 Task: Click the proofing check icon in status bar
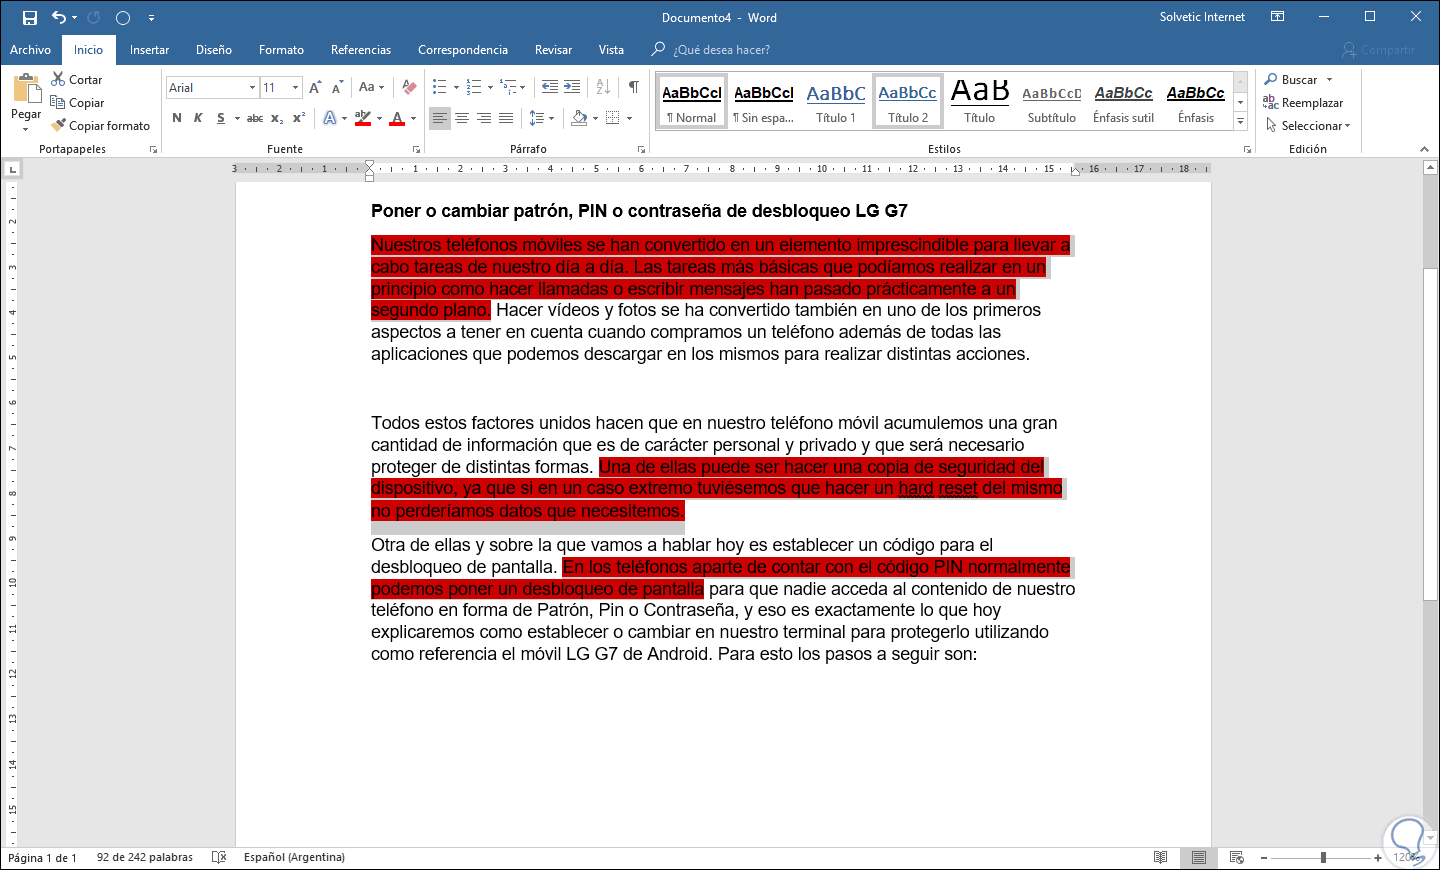pyautogui.click(x=219, y=858)
